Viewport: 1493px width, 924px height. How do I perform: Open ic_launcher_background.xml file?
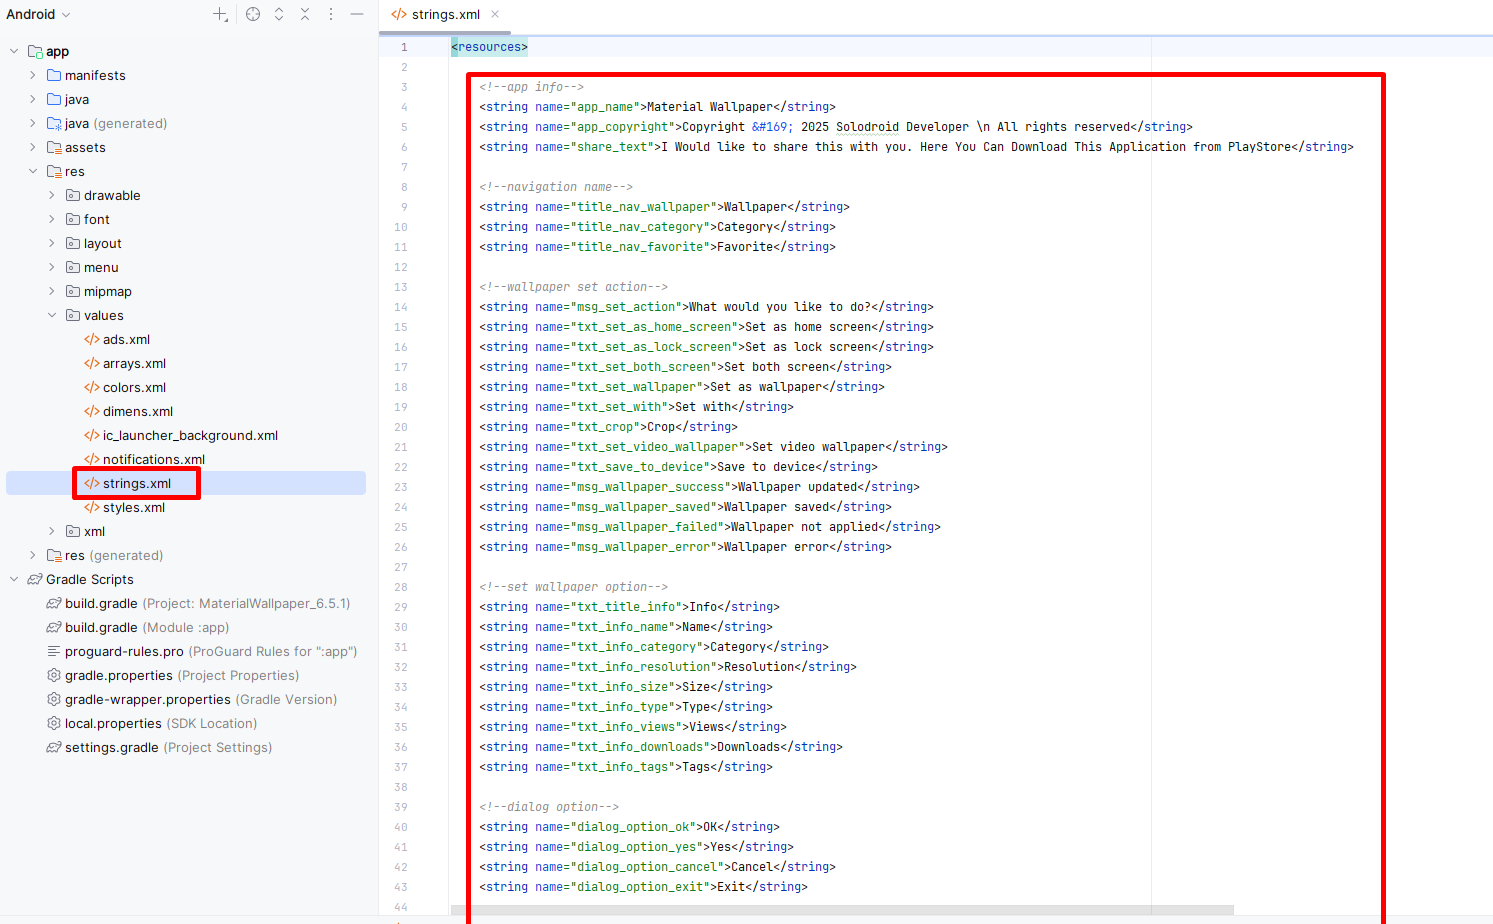click(x=190, y=435)
